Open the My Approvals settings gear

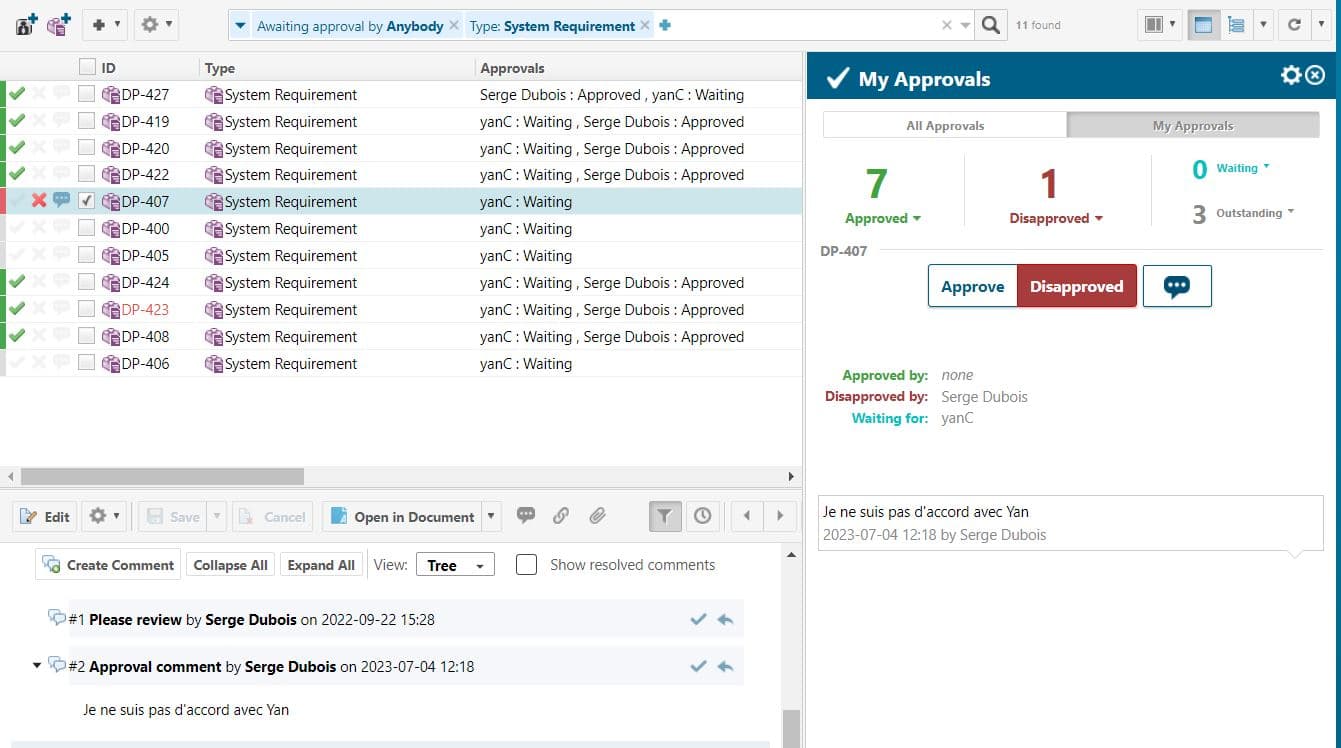pos(1291,76)
